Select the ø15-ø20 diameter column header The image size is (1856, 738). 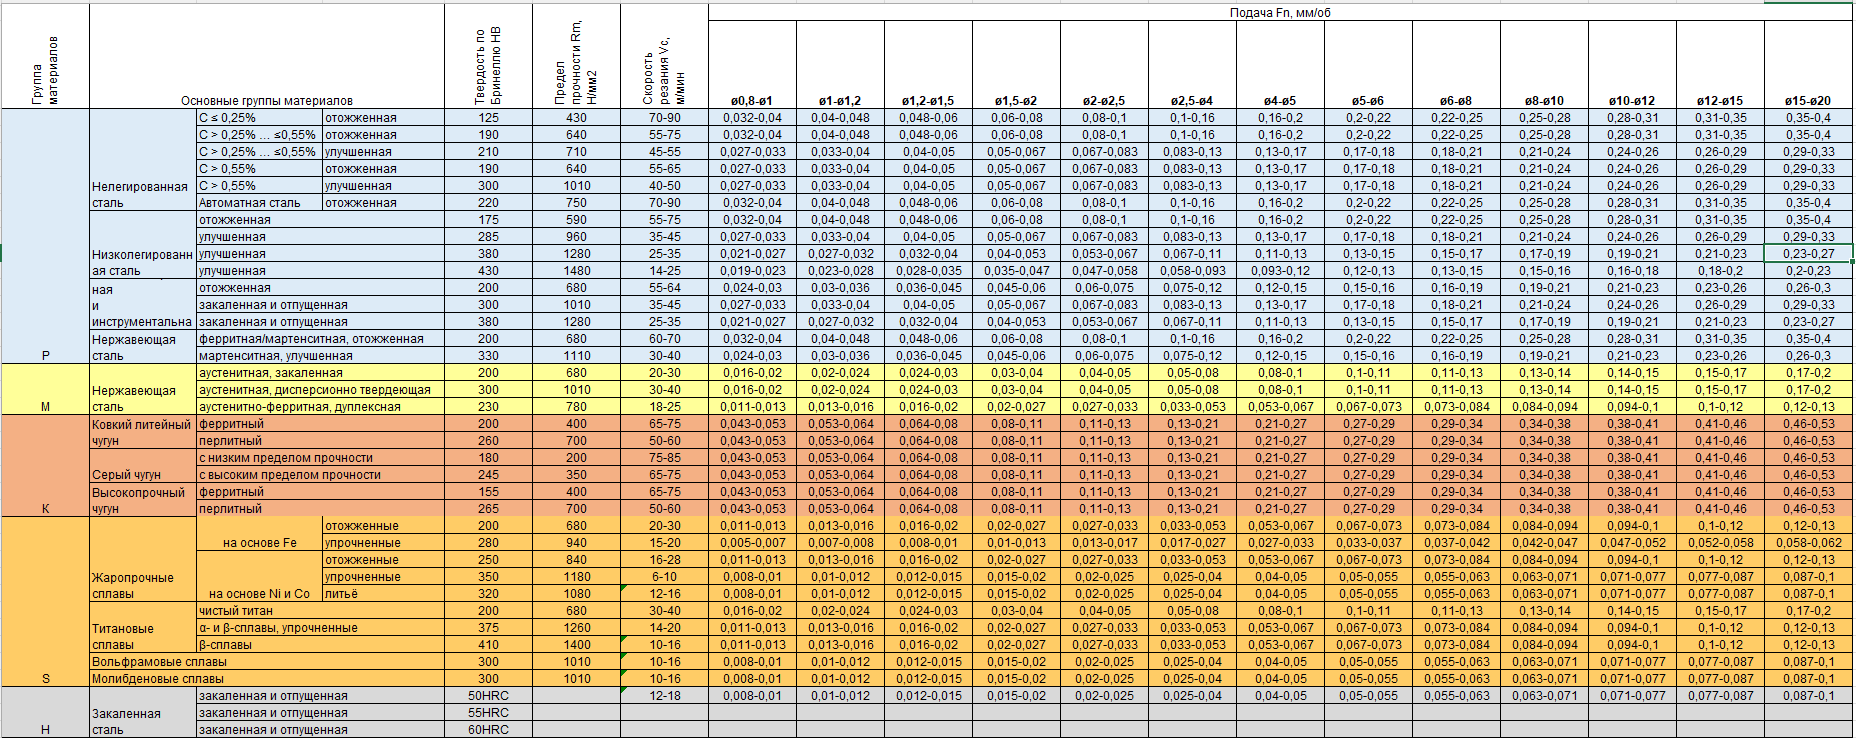pos(1808,100)
